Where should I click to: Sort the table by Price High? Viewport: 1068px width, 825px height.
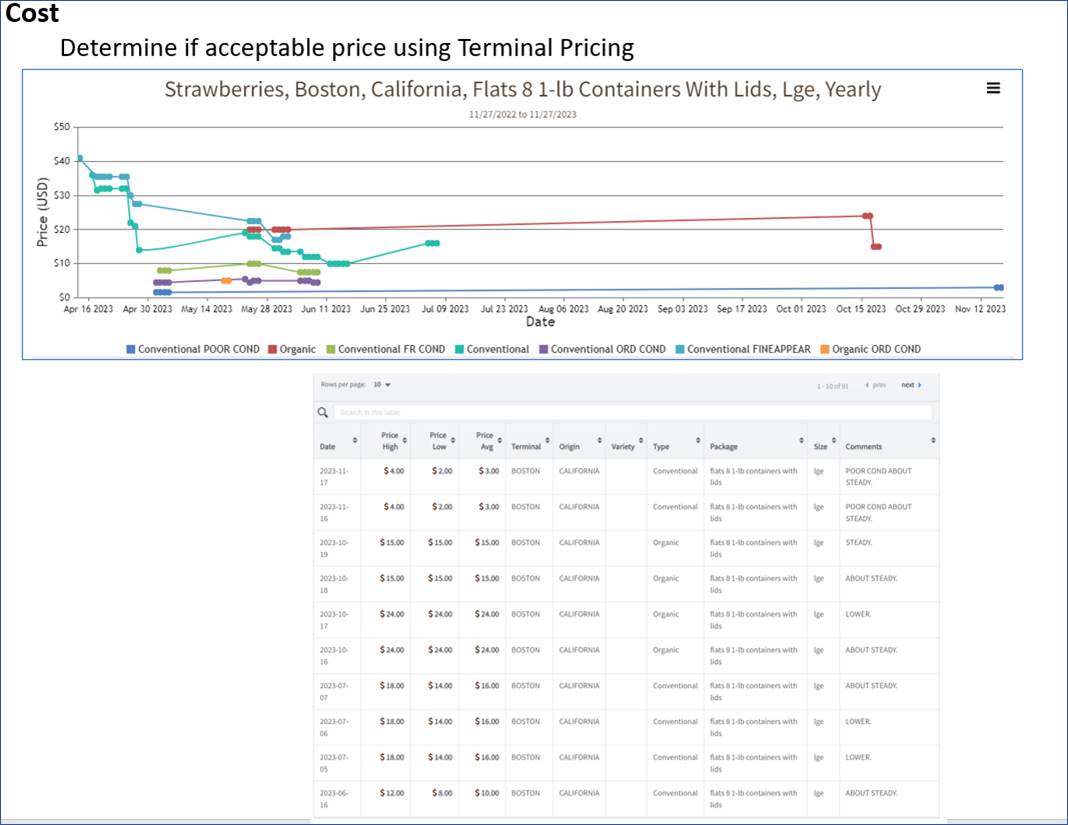point(404,441)
